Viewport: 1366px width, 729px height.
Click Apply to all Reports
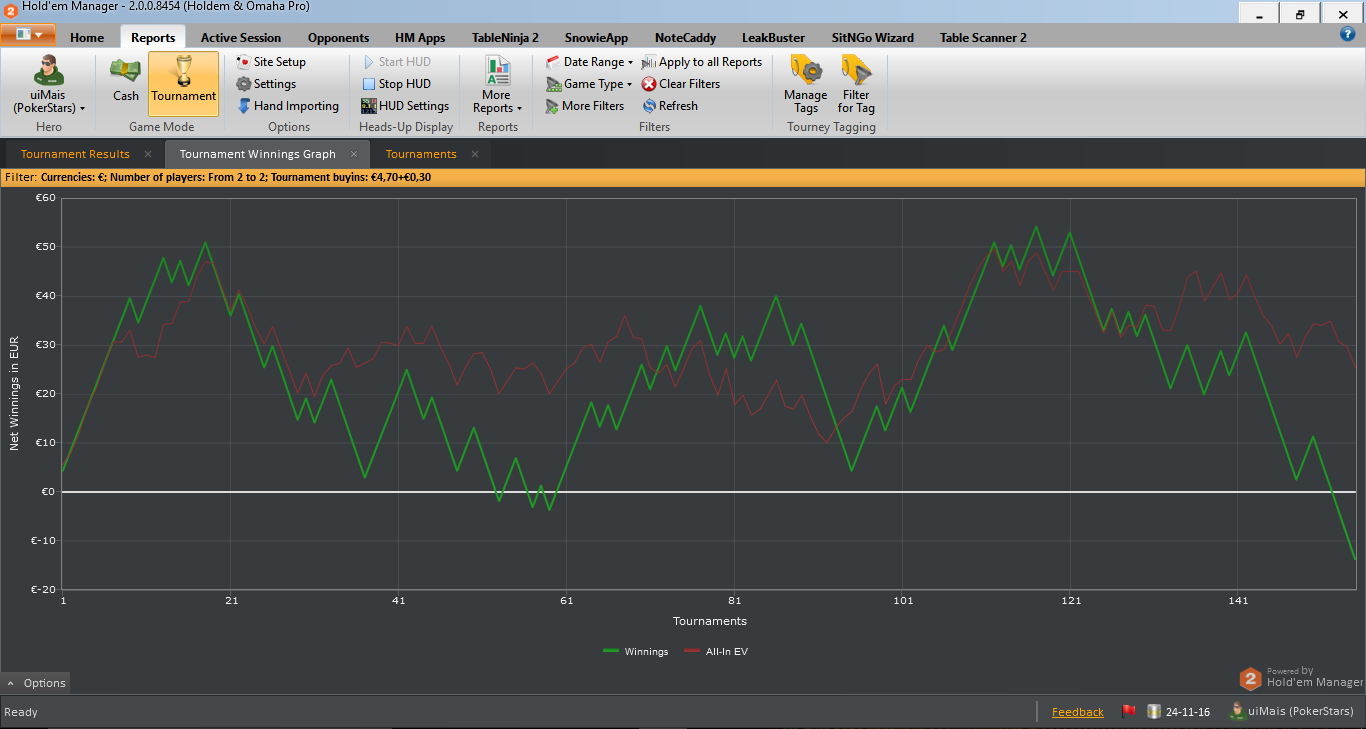pyautogui.click(x=702, y=62)
